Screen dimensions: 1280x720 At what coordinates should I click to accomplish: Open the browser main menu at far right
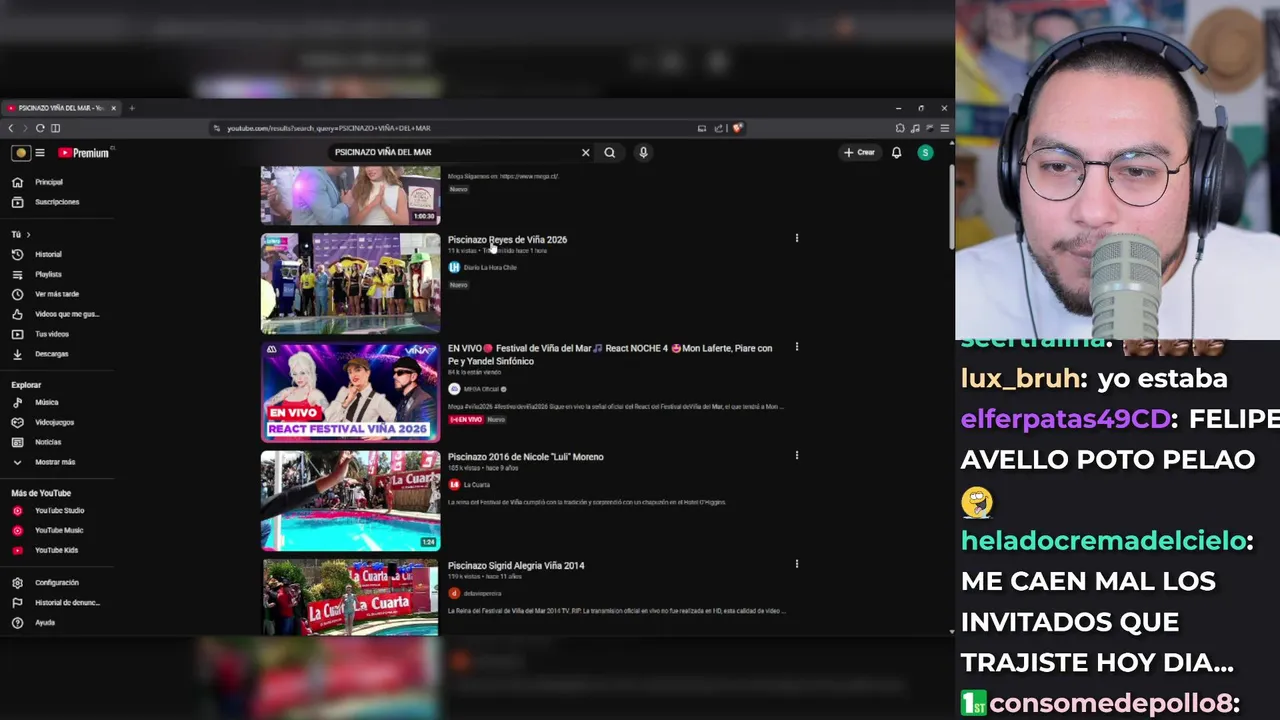click(x=944, y=128)
